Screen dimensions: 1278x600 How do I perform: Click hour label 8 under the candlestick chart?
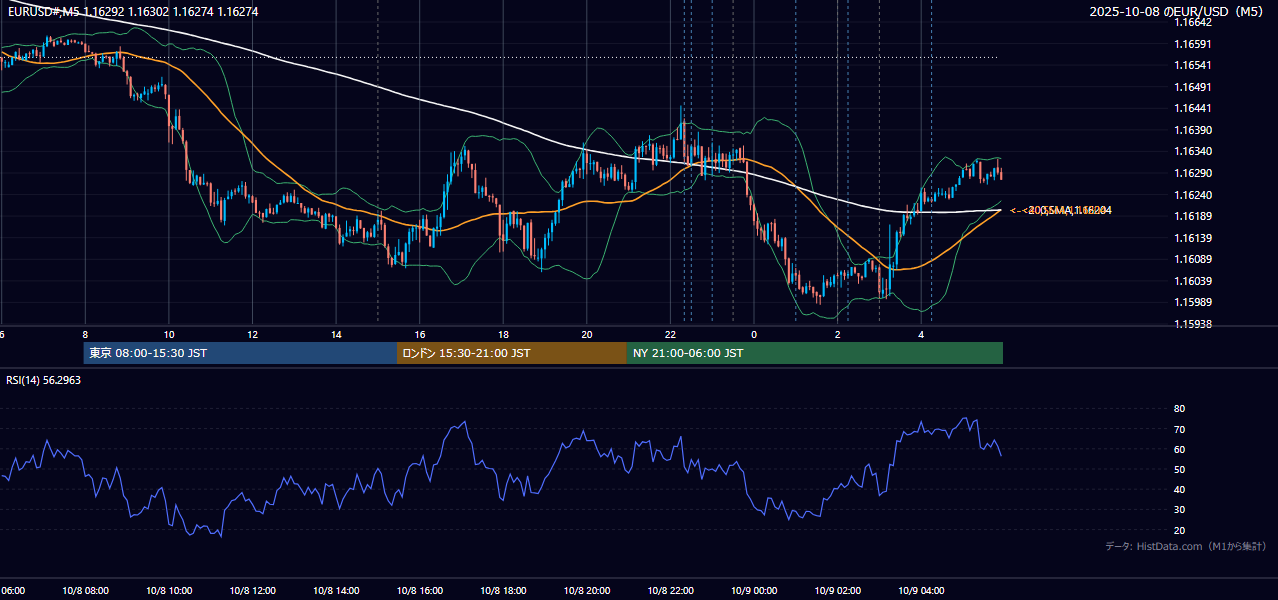pos(85,335)
